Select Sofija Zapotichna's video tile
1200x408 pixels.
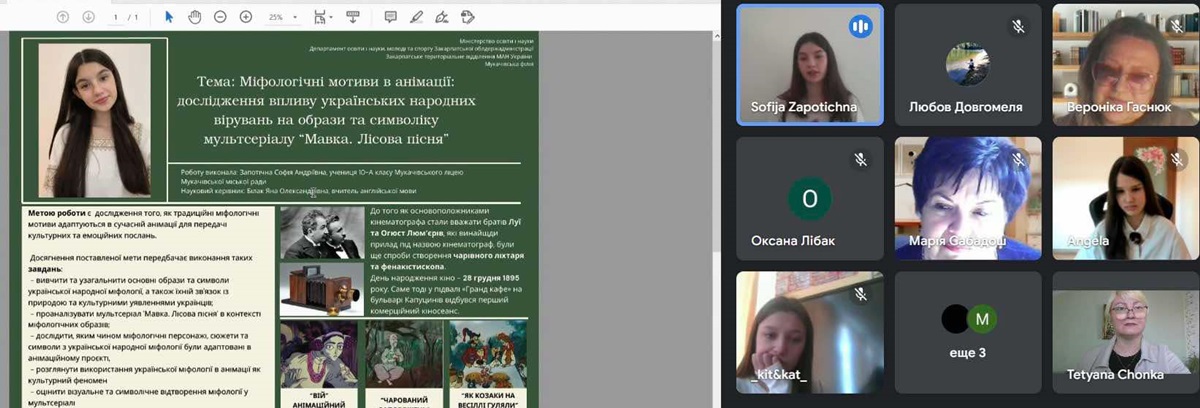pyautogui.click(x=809, y=64)
